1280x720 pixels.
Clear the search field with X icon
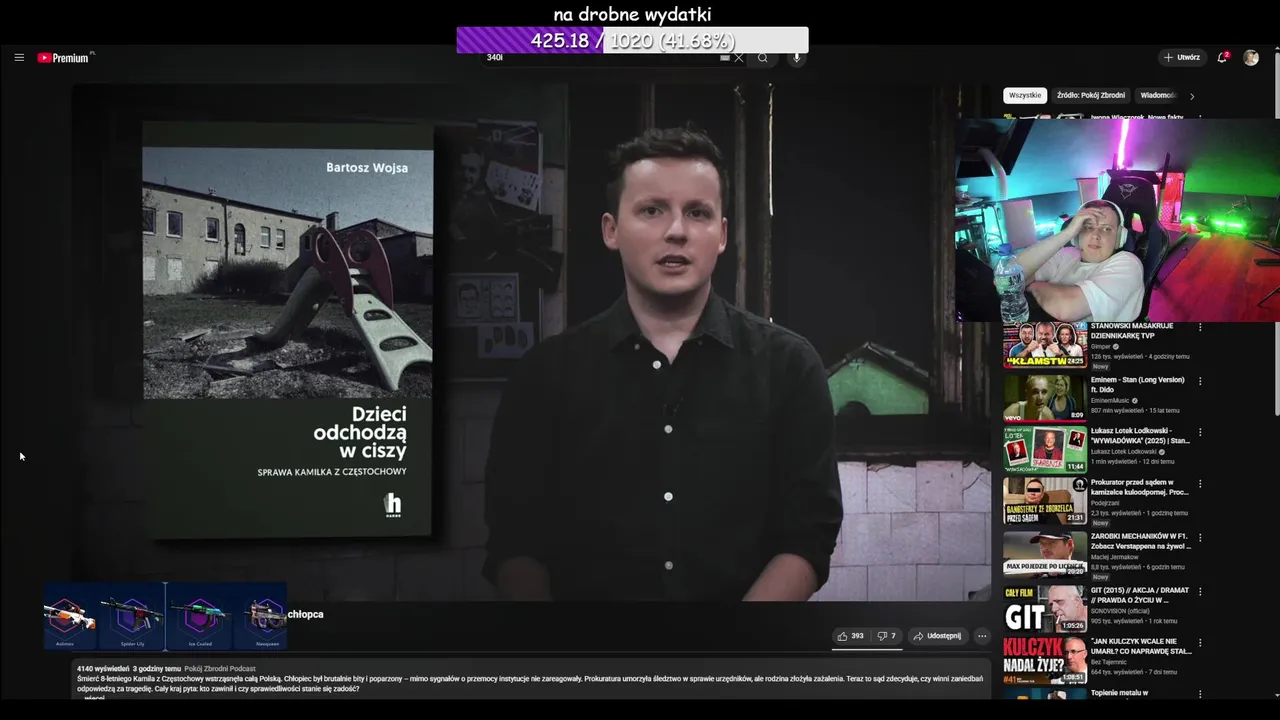739,58
